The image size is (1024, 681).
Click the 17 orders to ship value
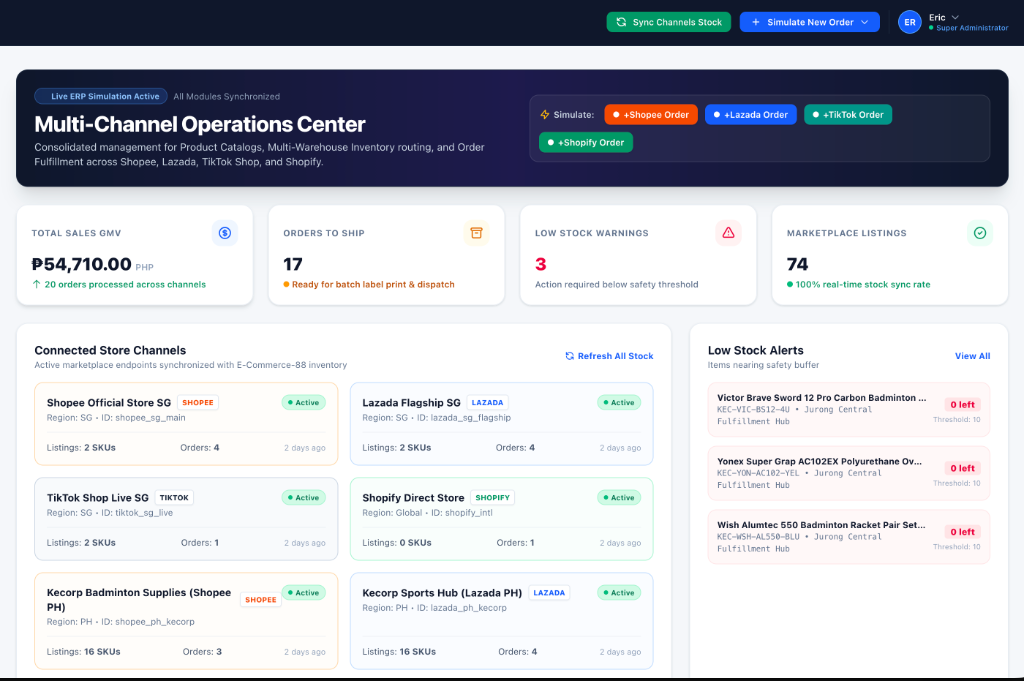point(293,264)
